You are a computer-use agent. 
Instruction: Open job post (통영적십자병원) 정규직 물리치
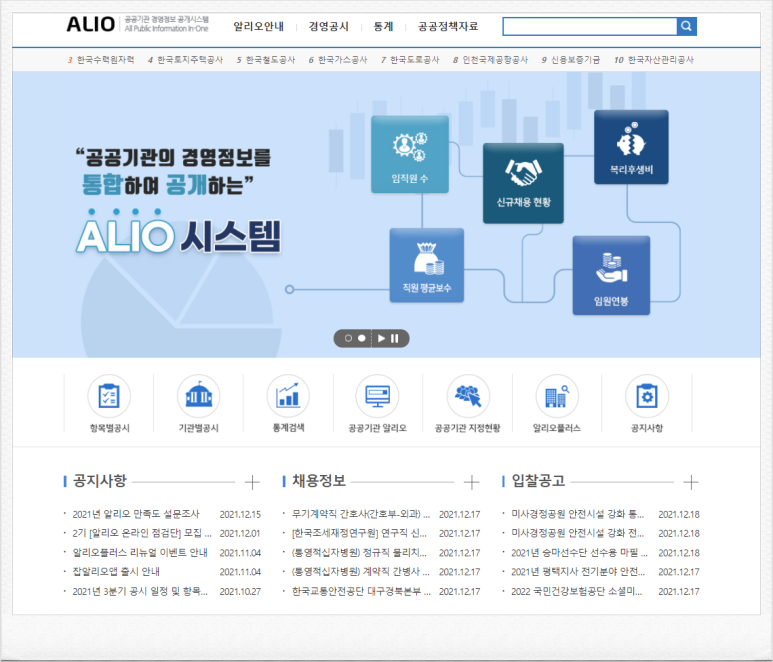tap(359, 553)
